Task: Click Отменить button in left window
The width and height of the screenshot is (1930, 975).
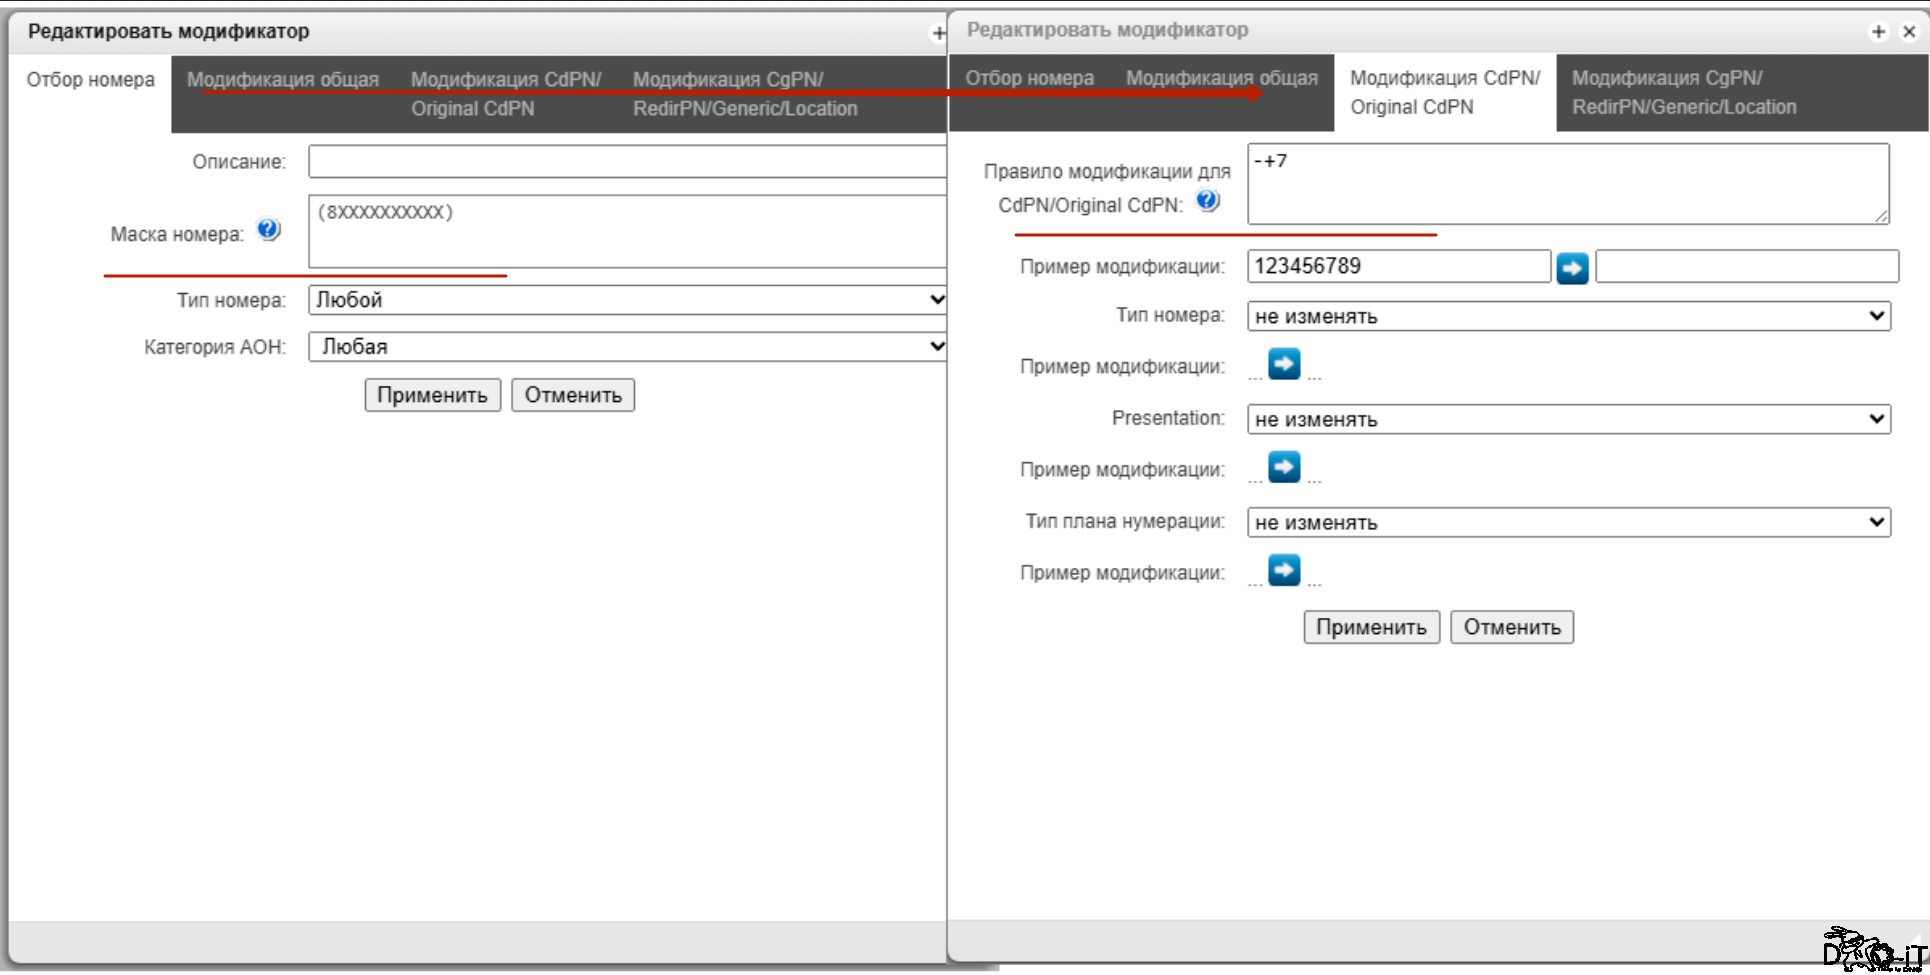Action: (x=573, y=395)
